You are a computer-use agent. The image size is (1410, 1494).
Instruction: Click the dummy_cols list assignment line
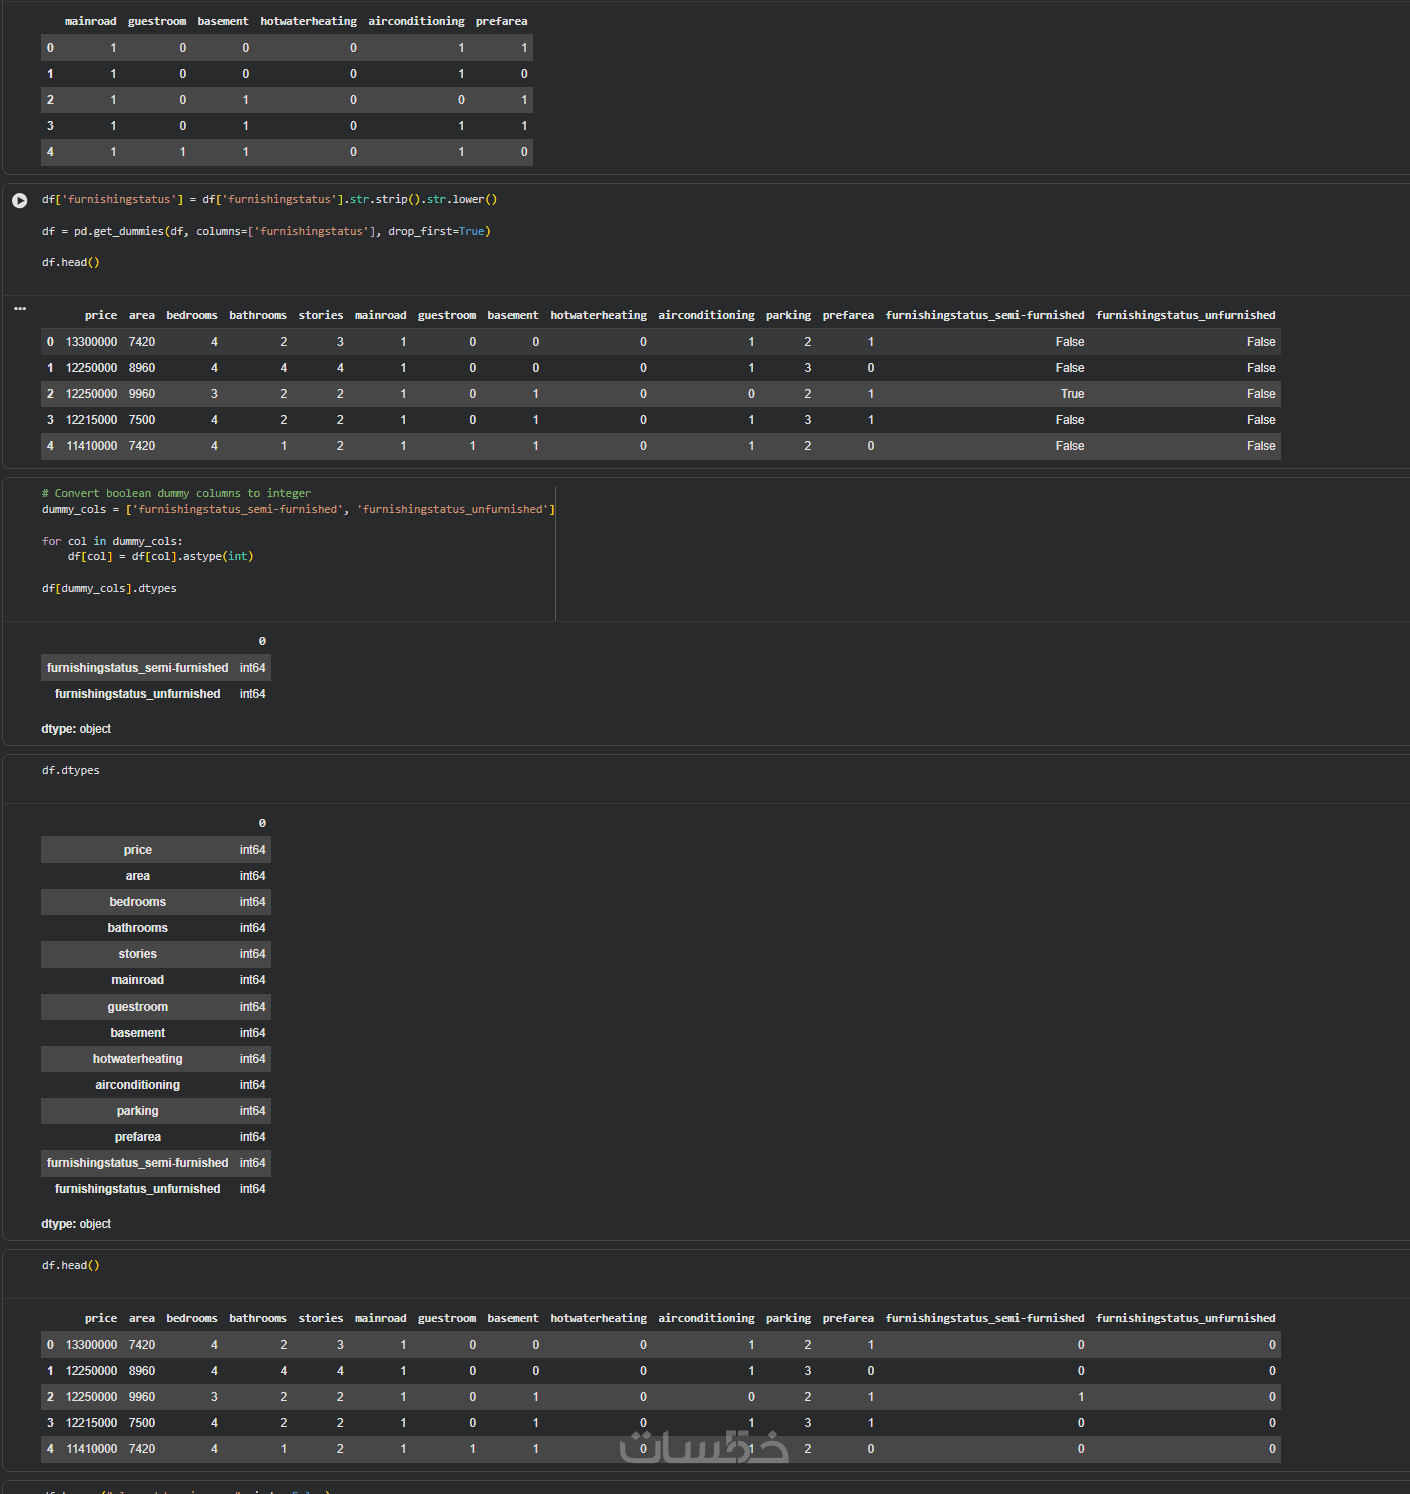click(x=297, y=509)
